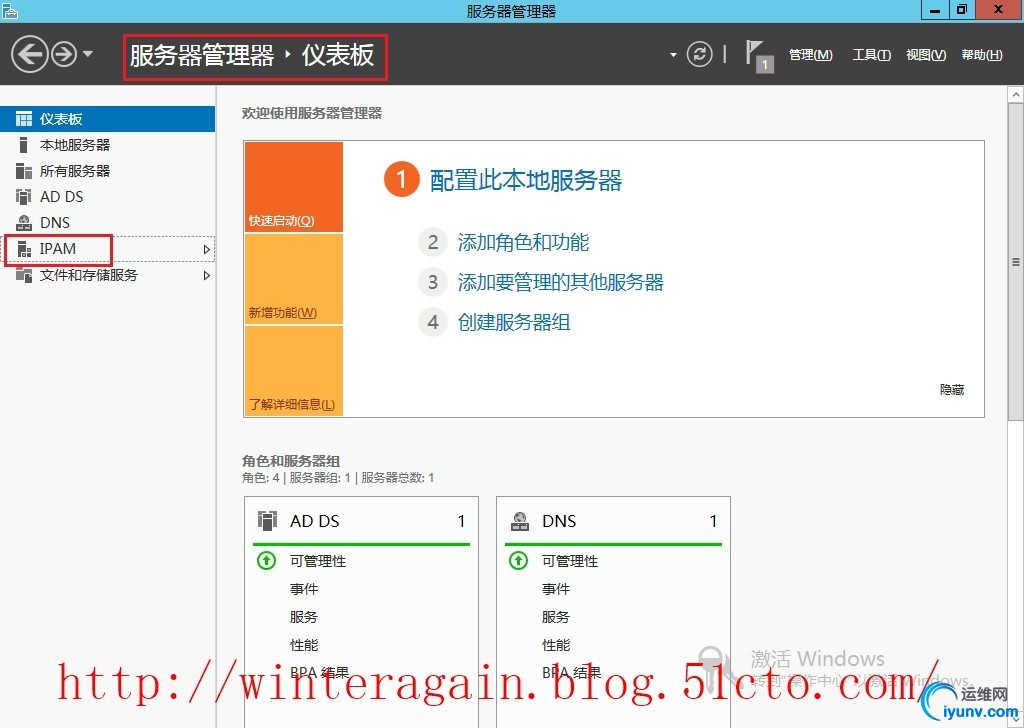This screenshot has height=728, width=1024.
Task: Expand the 文件和存储服务 submenu arrow
Action: point(206,276)
